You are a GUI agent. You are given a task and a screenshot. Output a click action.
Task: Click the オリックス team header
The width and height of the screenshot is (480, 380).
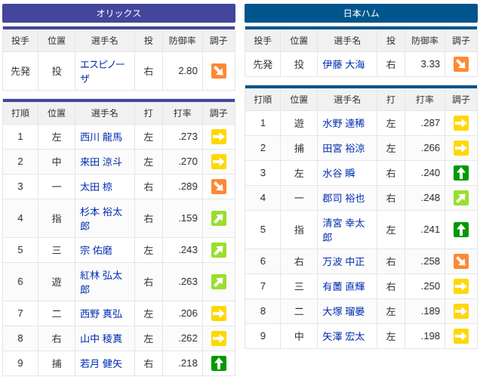pos(119,13)
